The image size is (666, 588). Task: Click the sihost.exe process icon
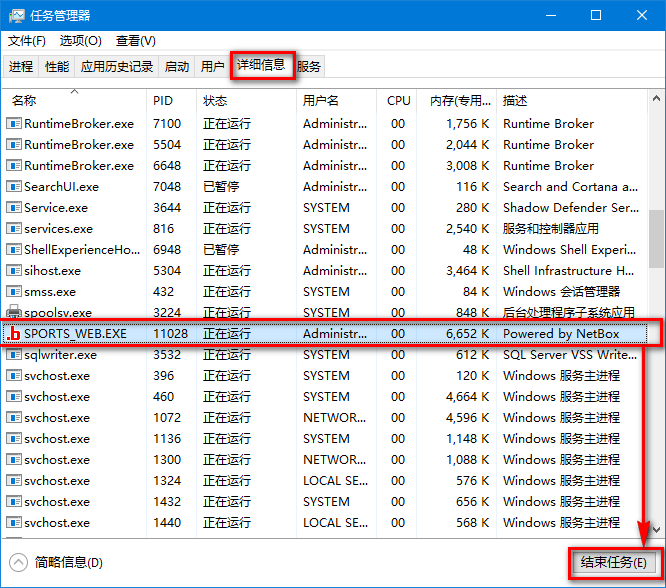click(14, 271)
